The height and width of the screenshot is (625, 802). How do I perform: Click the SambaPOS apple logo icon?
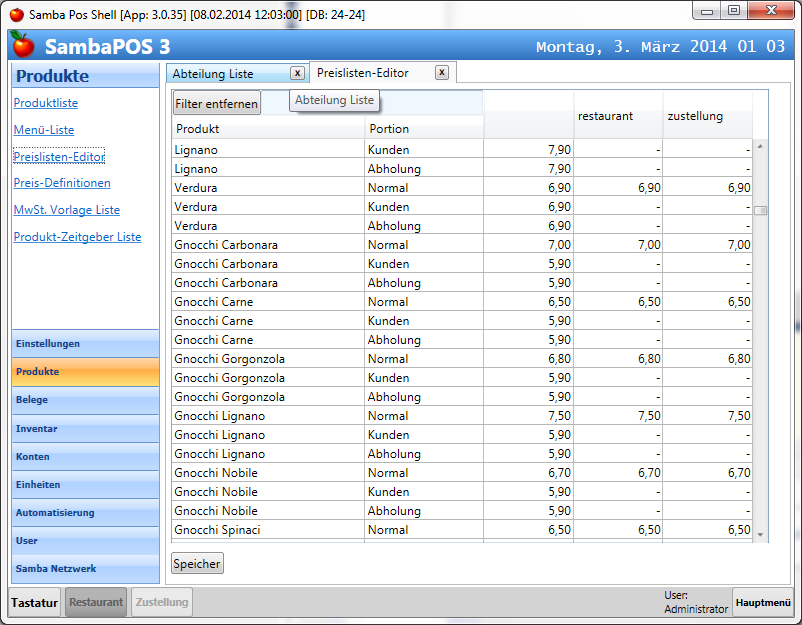pyautogui.click(x=23, y=46)
